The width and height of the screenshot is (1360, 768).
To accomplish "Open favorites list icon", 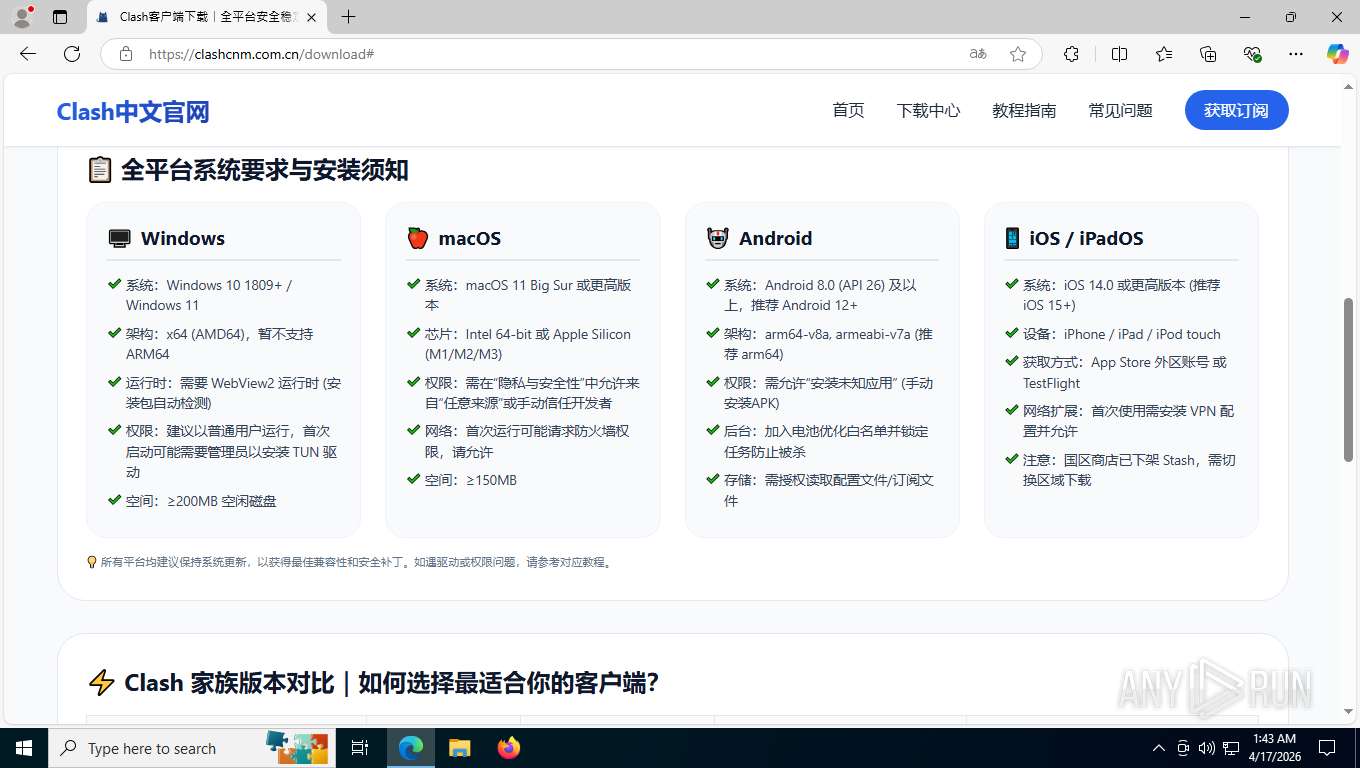I will pyautogui.click(x=1164, y=54).
